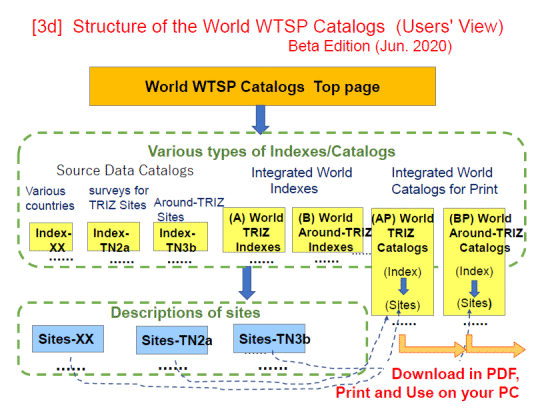Open the (B) World Around-TRIZ Indexes box
The width and height of the screenshot is (536, 410).
tap(327, 230)
